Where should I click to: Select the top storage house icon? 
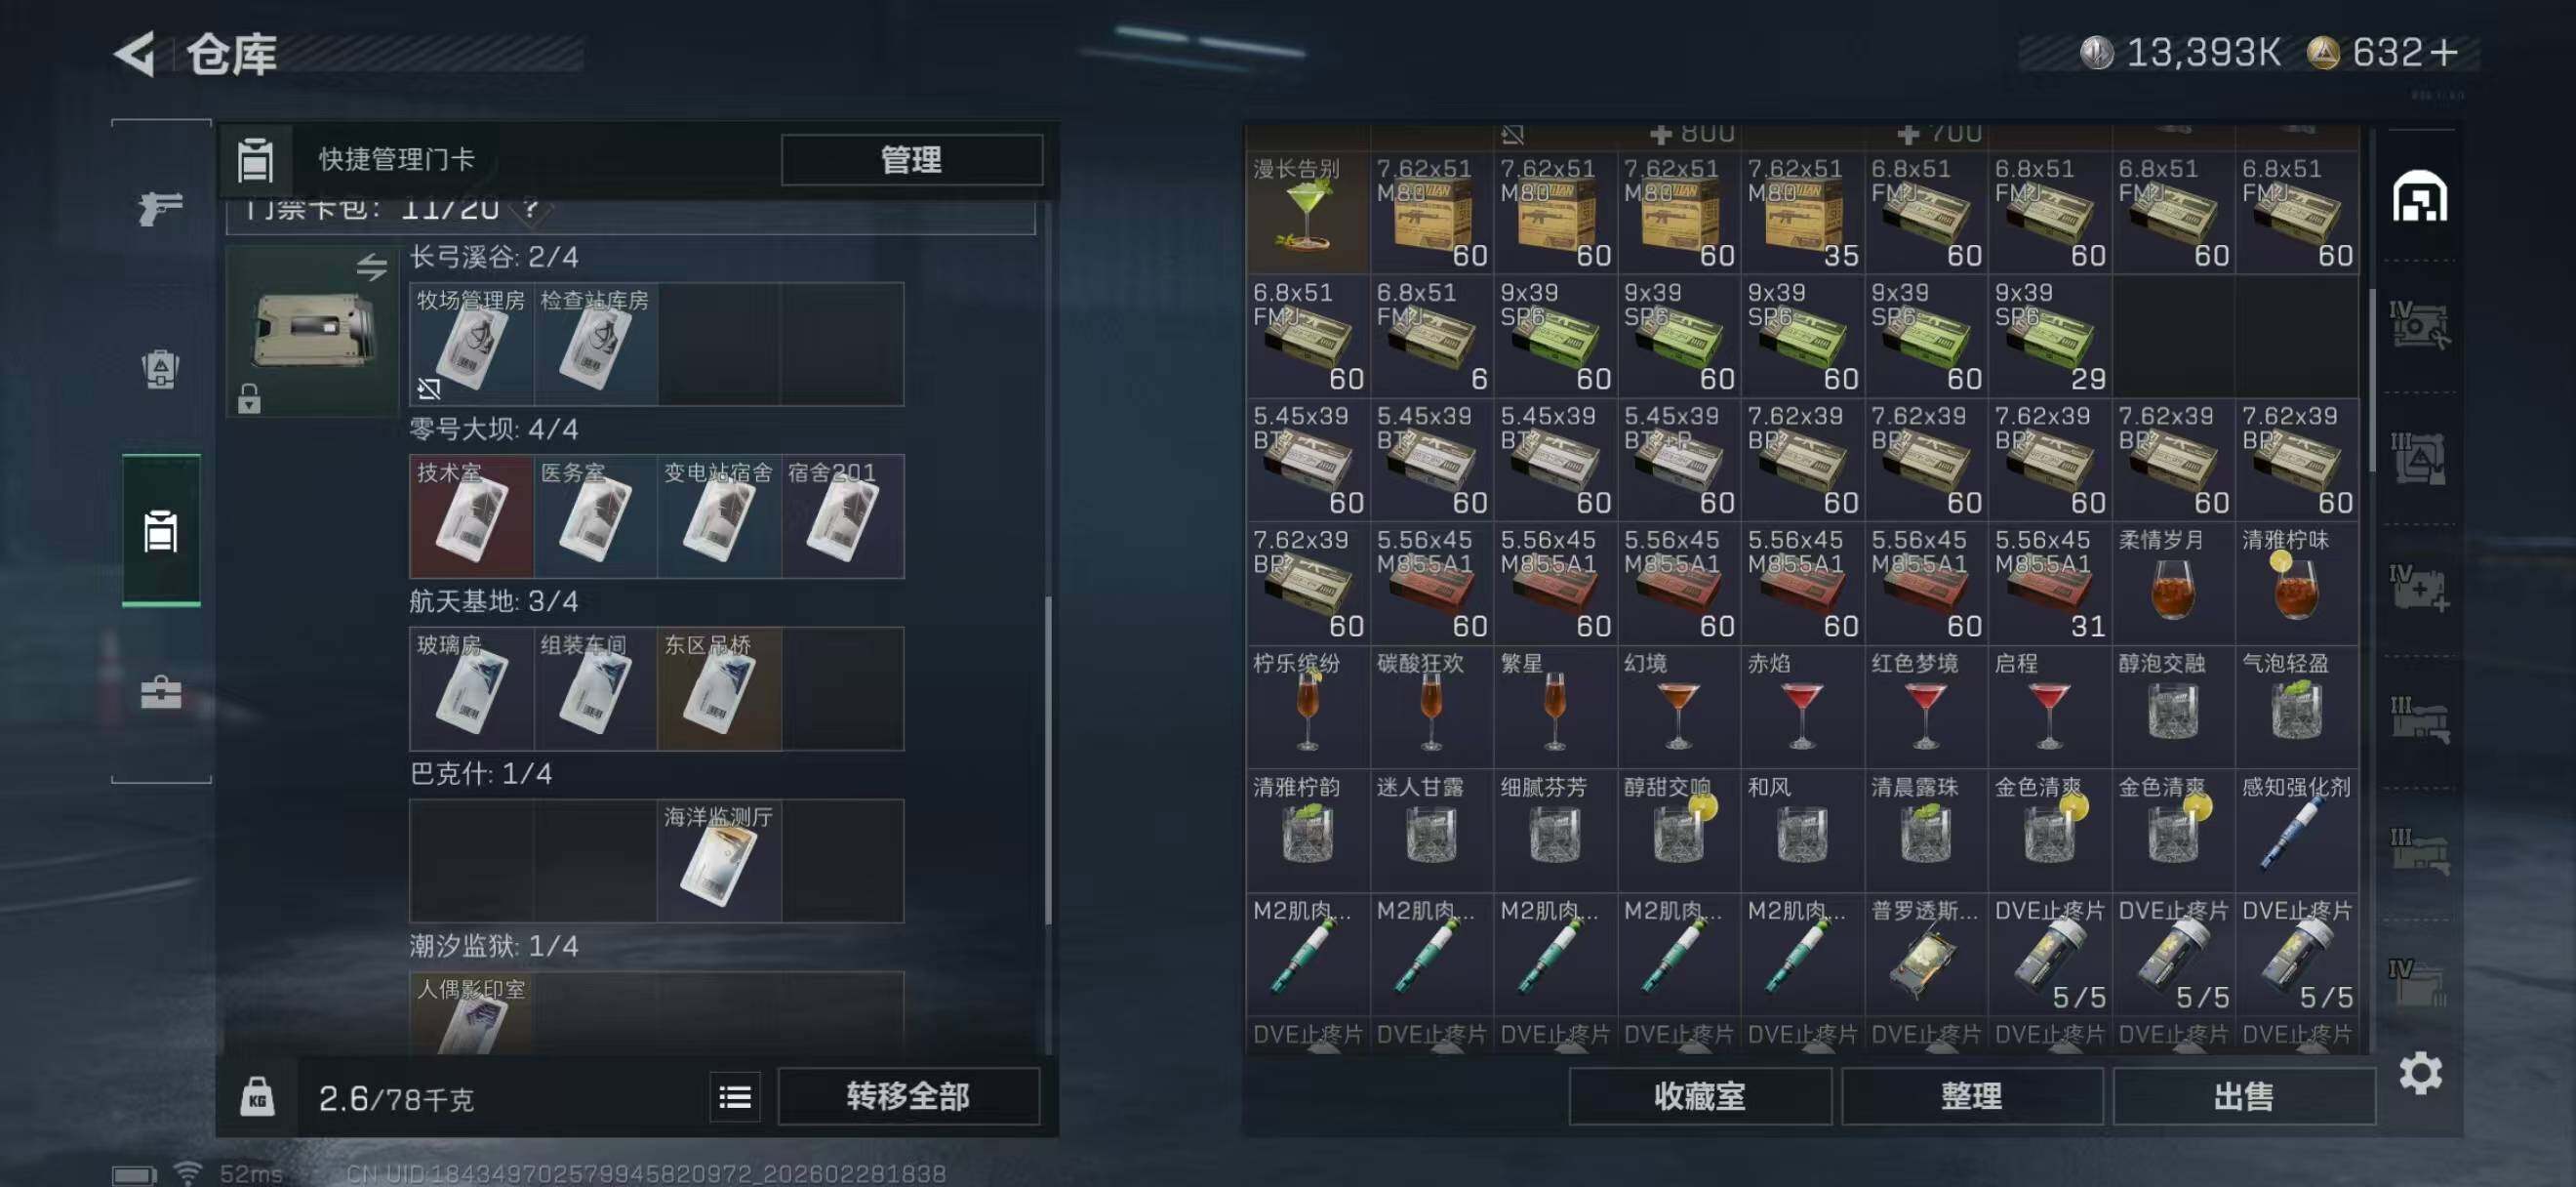[2420, 196]
